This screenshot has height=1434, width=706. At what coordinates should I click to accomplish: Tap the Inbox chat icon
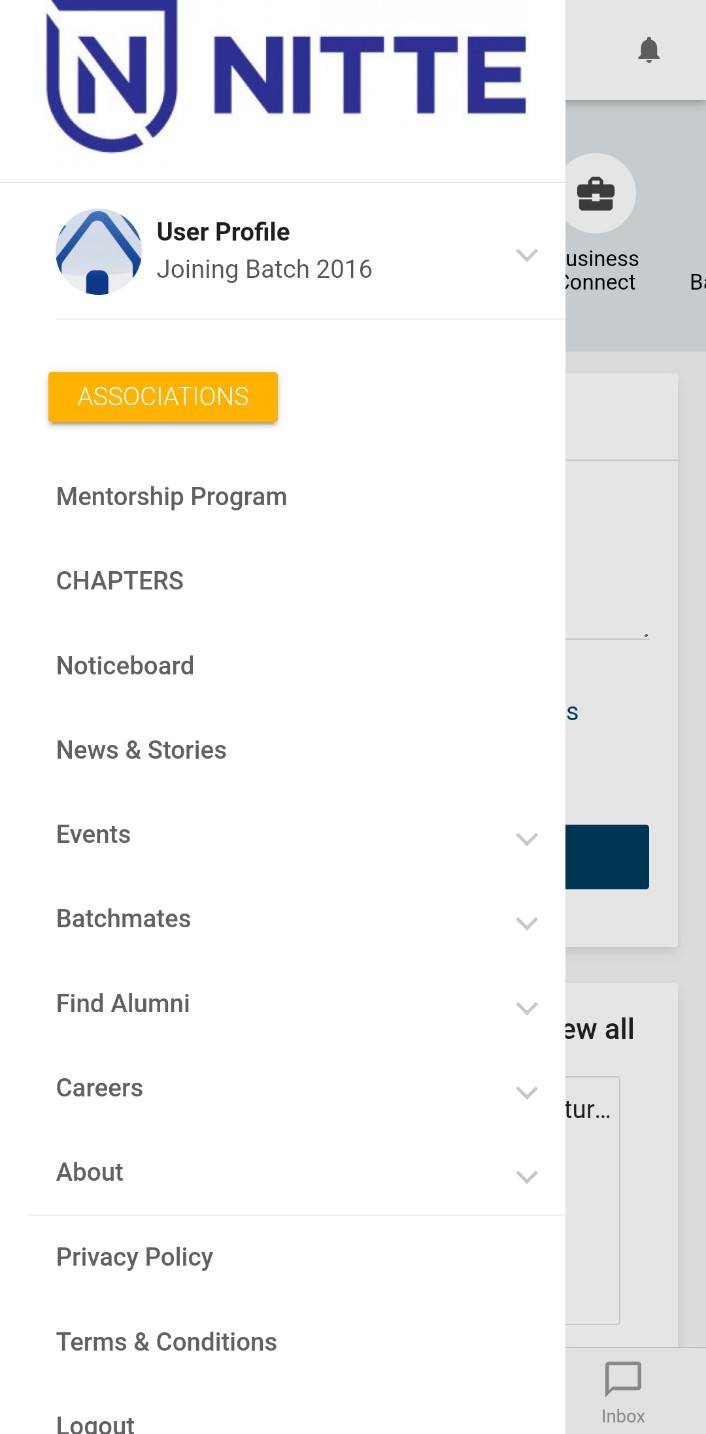click(x=623, y=1380)
